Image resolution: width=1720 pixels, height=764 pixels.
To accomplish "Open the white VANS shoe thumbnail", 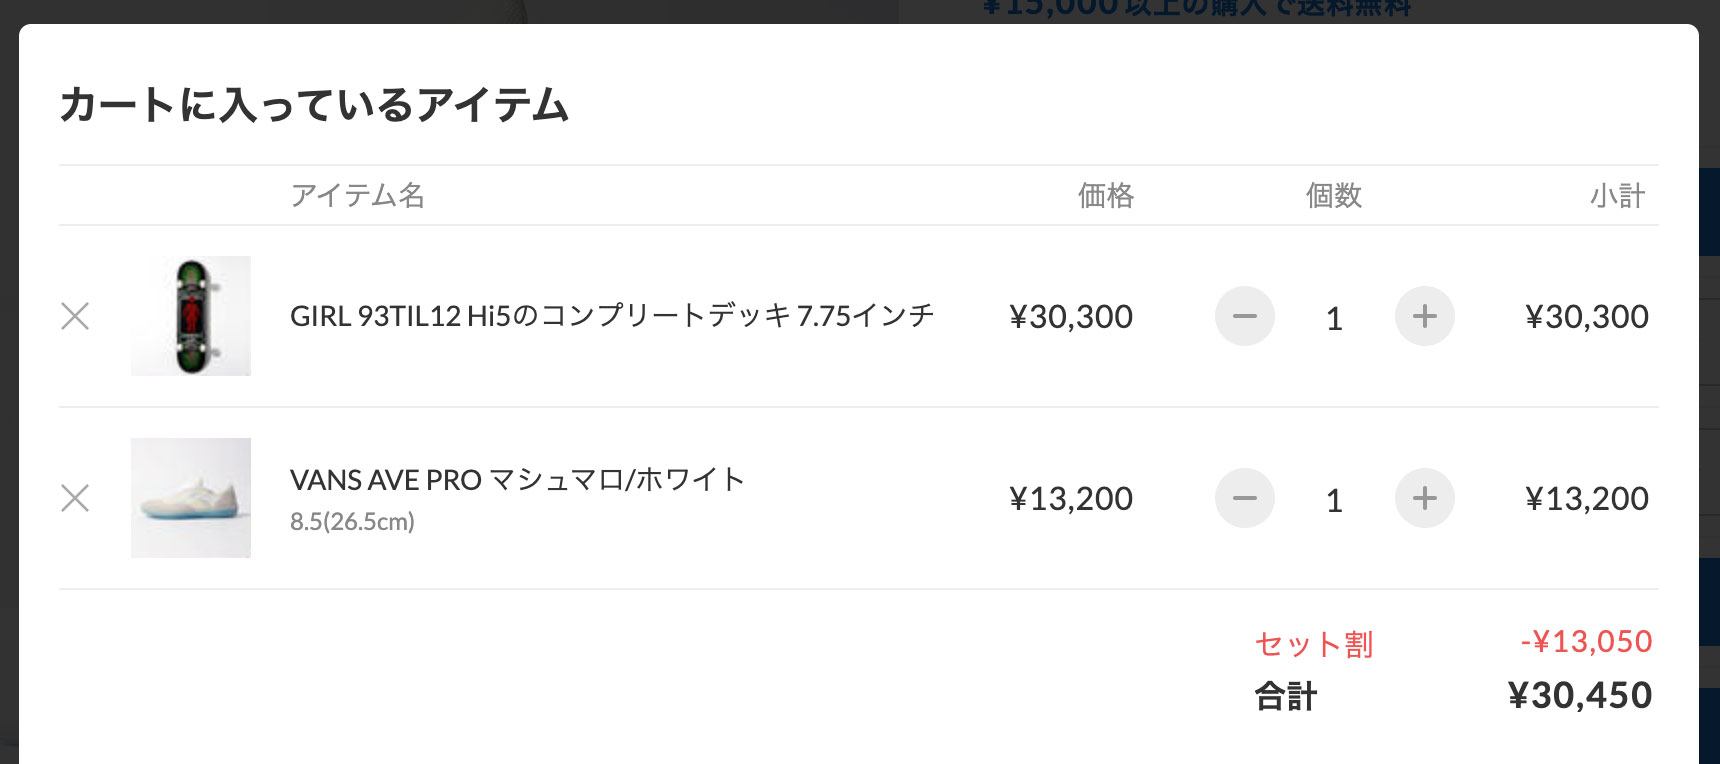I will tap(191, 498).
